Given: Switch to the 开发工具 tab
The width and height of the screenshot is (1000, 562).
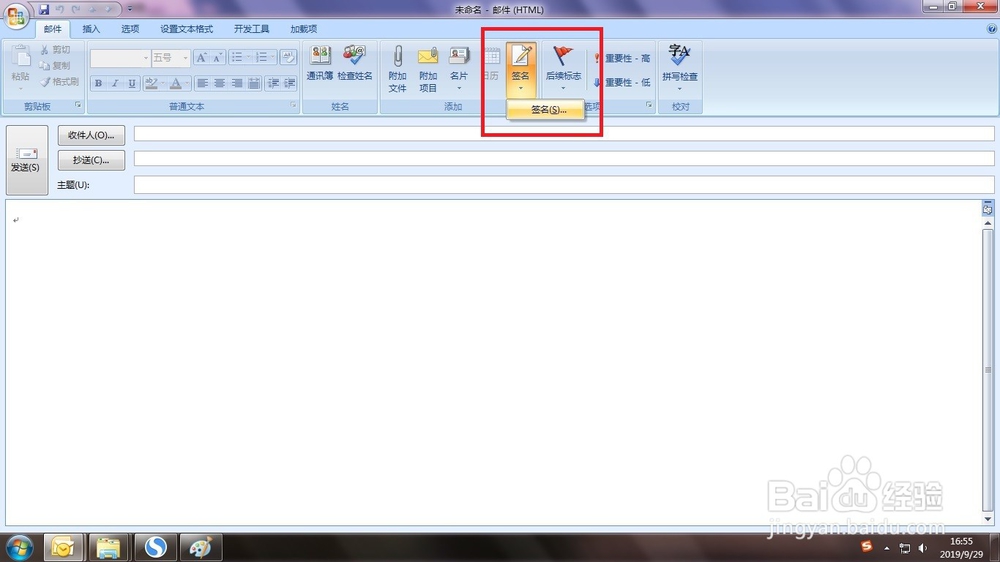Looking at the screenshot, I should pyautogui.click(x=251, y=29).
